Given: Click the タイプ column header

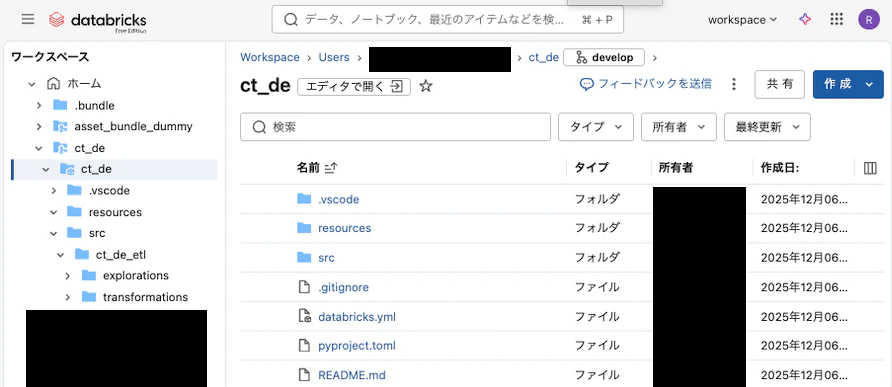Looking at the screenshot, I should [x=591, y=168].
